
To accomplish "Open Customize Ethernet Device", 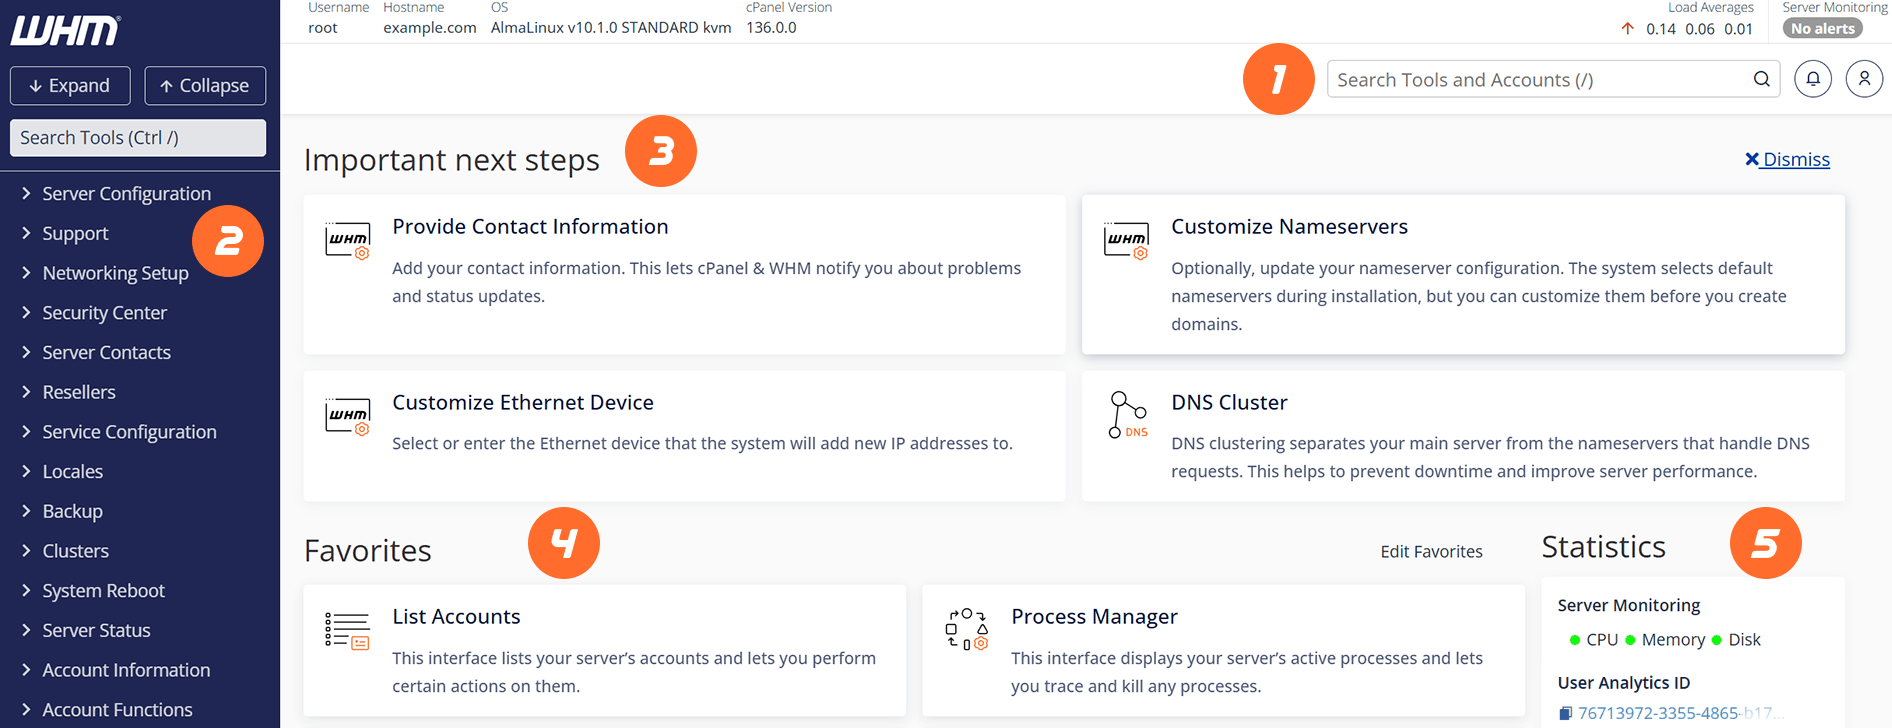I will (x=523, y=402).
